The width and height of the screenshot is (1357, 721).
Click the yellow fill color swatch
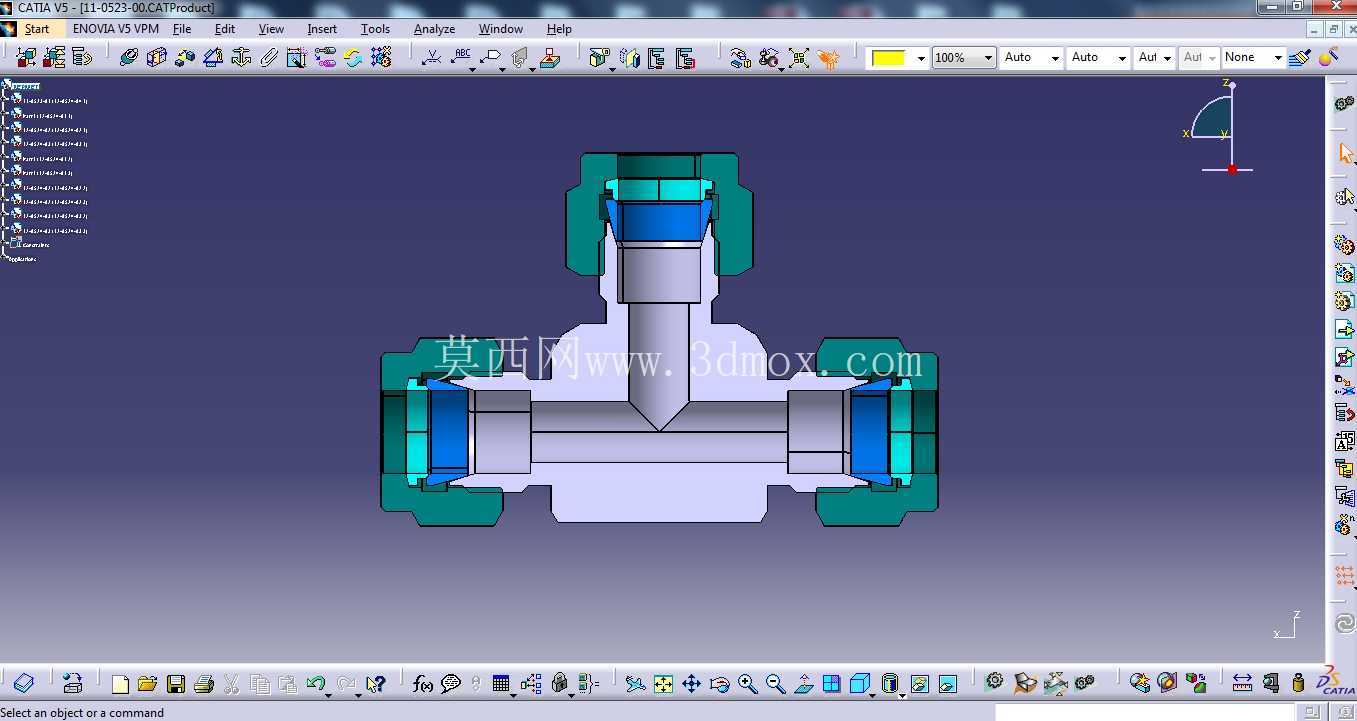click(x=888, y=58)
